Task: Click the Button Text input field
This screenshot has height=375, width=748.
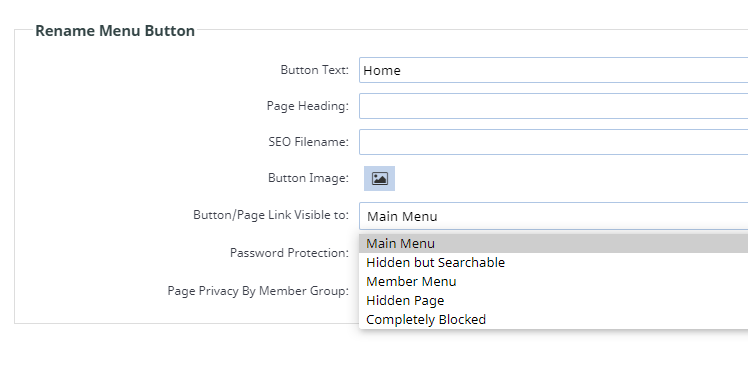Action: point(553,70)
